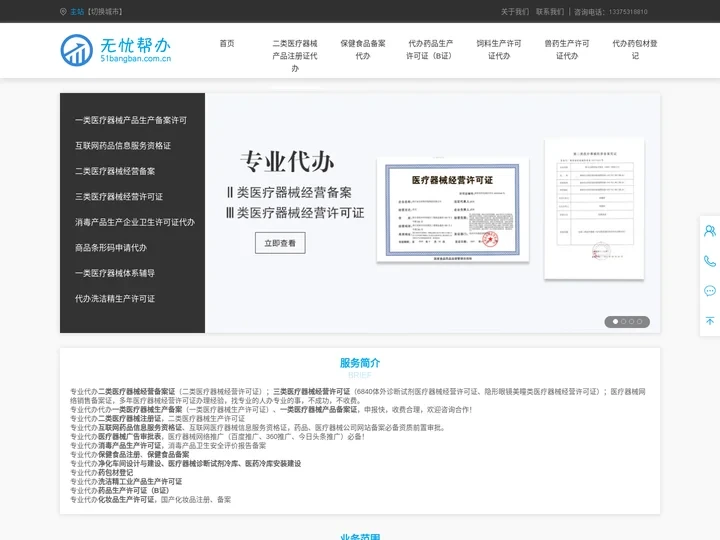The width and height of the screenshot is (720, 540).
Task: Click the Ⅲ类医疗器械经营许可证 banner text
Action: (295, 213)
